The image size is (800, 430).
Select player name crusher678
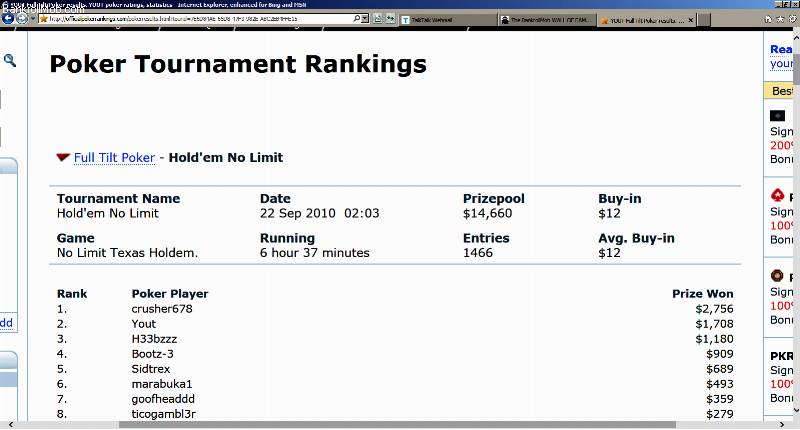click(162, 309)
